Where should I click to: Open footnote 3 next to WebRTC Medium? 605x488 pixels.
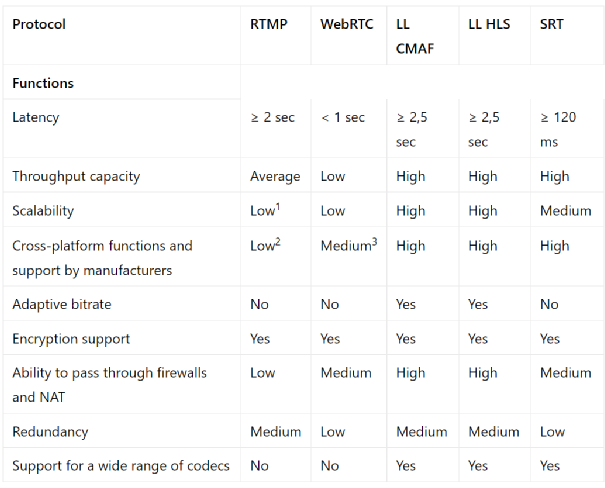click(373, 242)
